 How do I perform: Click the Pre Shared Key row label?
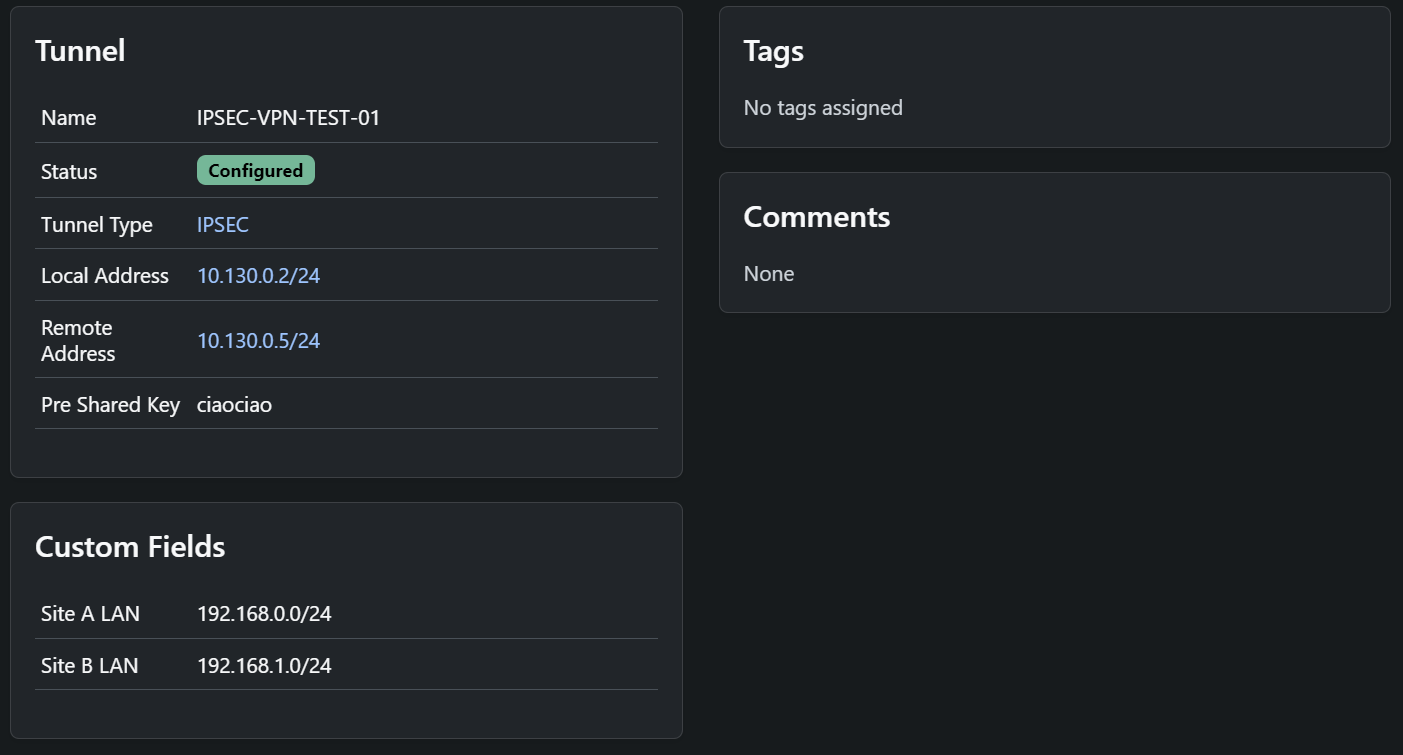[110, 404]
